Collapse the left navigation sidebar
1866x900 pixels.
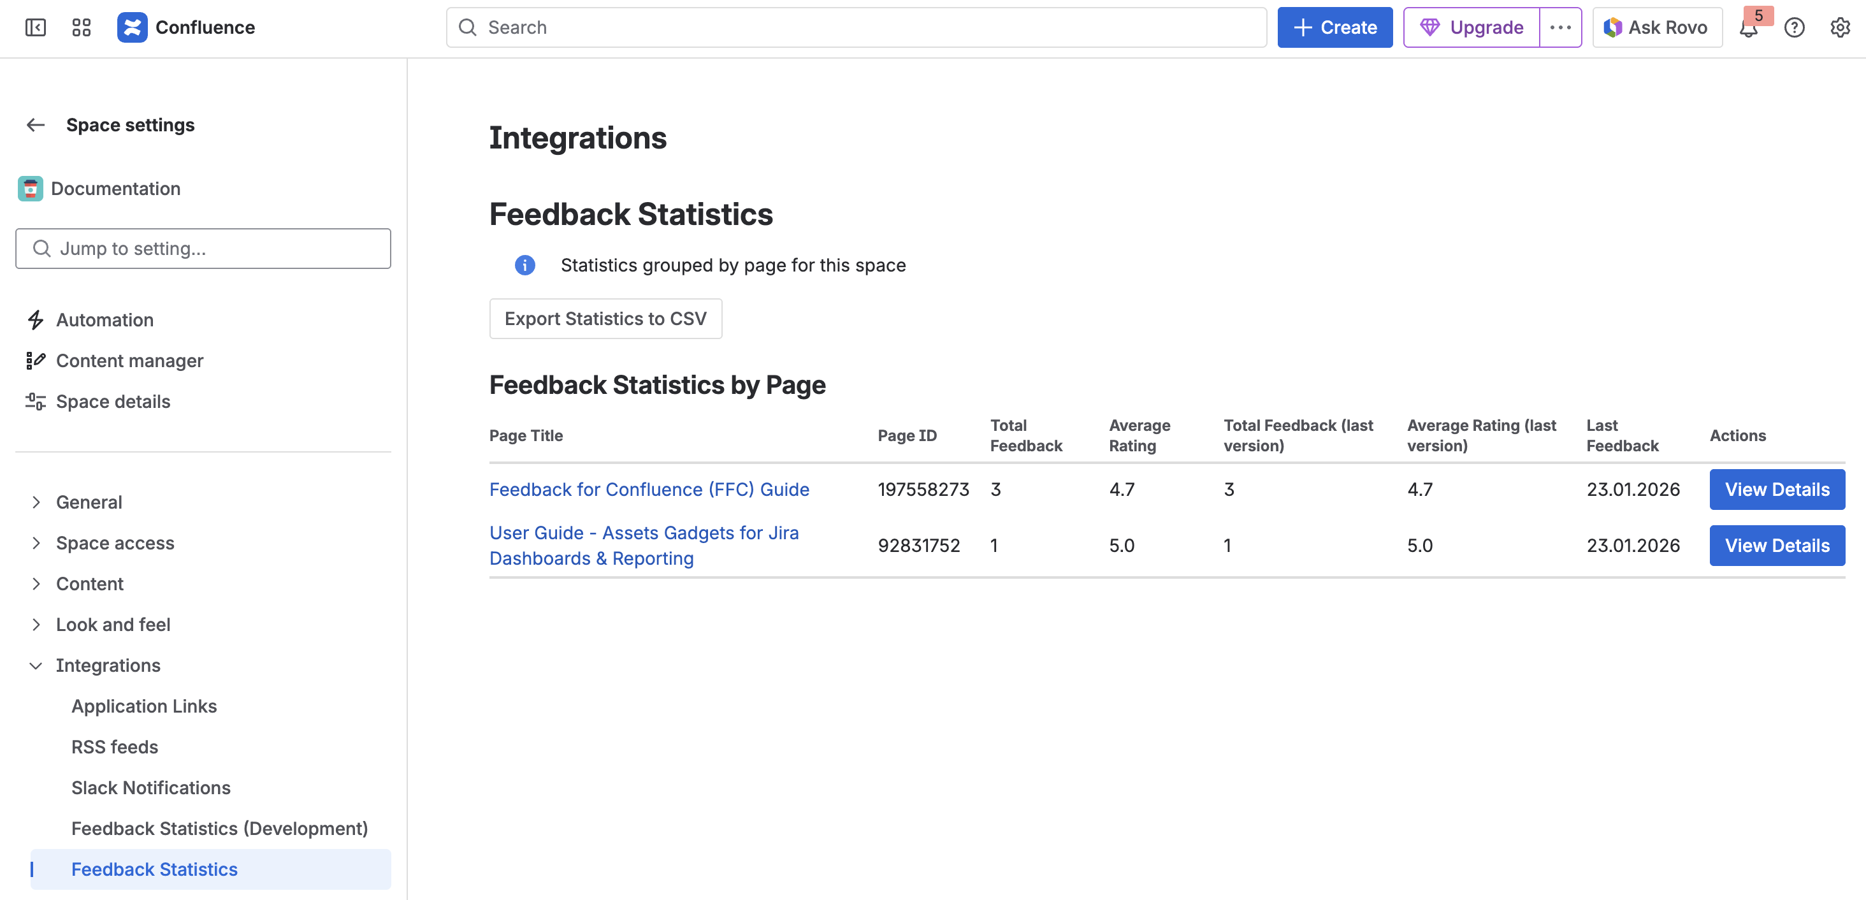pyautogui.click(x=35, y=27)
